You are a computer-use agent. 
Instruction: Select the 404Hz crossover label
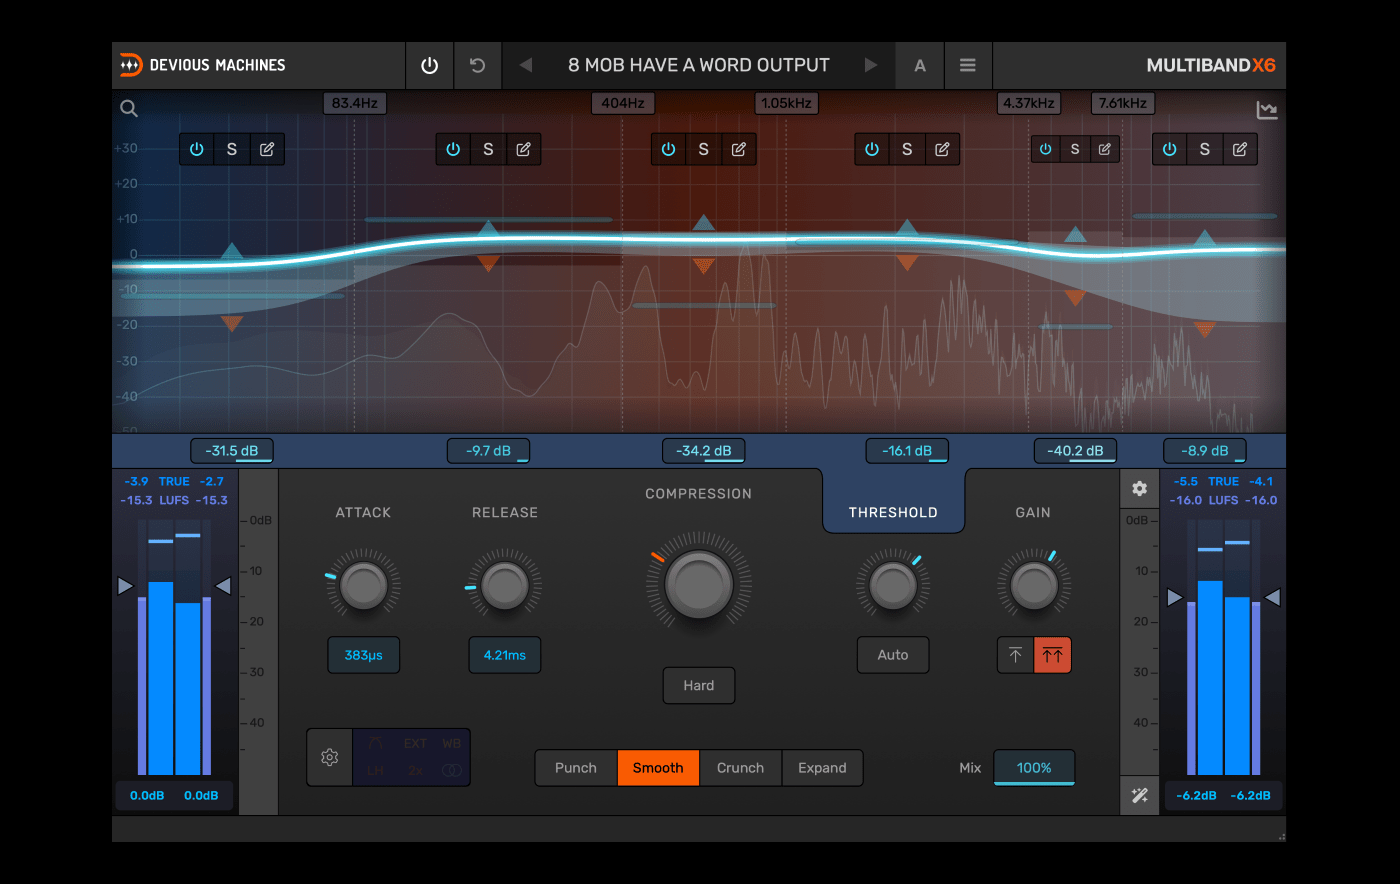pyautogui.click(x=623, y=103)
